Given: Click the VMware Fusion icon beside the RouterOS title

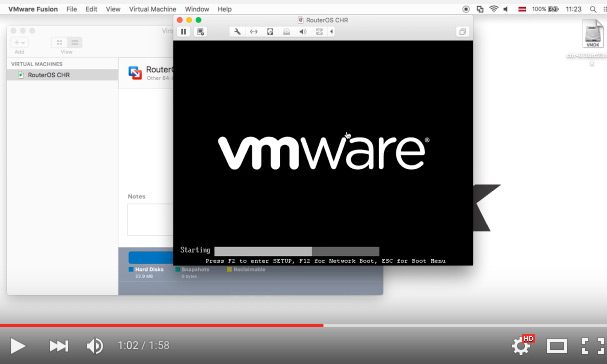Looking at the screenshot, I should coord(135,73).
